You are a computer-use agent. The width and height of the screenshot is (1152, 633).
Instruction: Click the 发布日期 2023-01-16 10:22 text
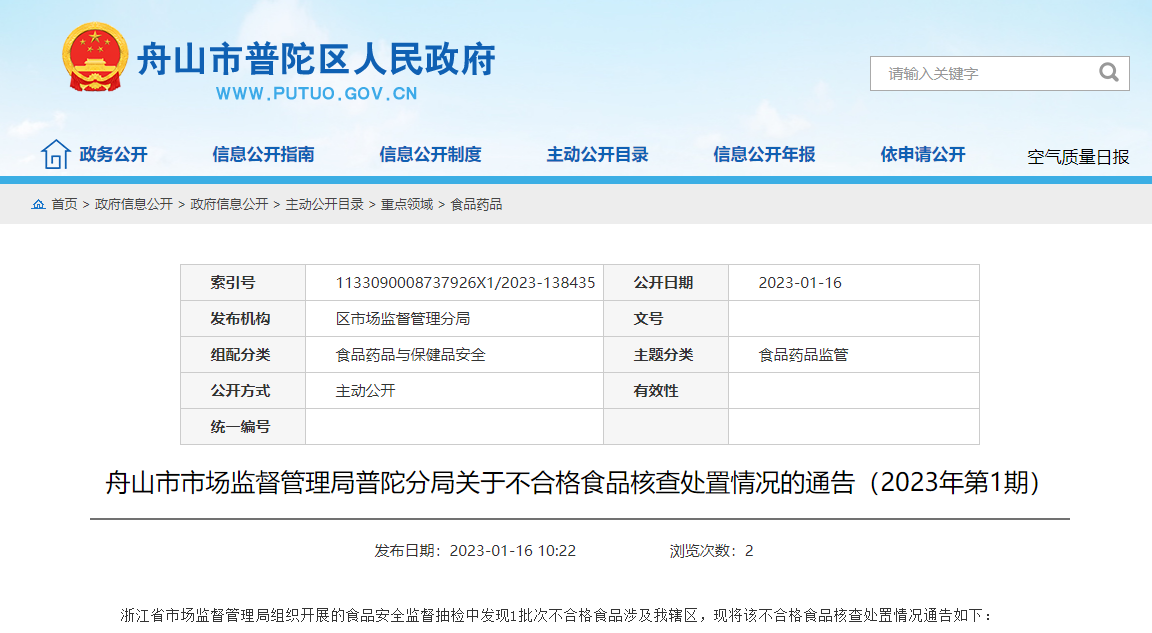[x=475, y=551]
